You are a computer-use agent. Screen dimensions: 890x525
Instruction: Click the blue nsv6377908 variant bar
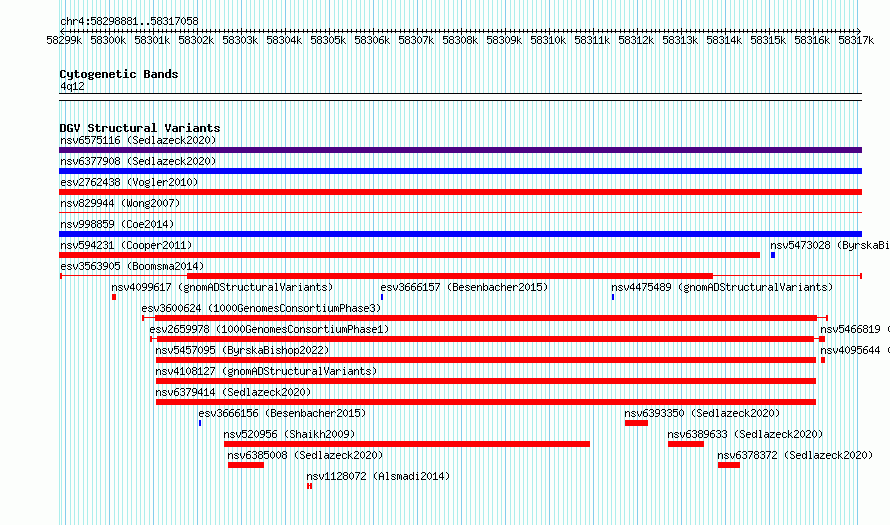(x=460, y=171)
